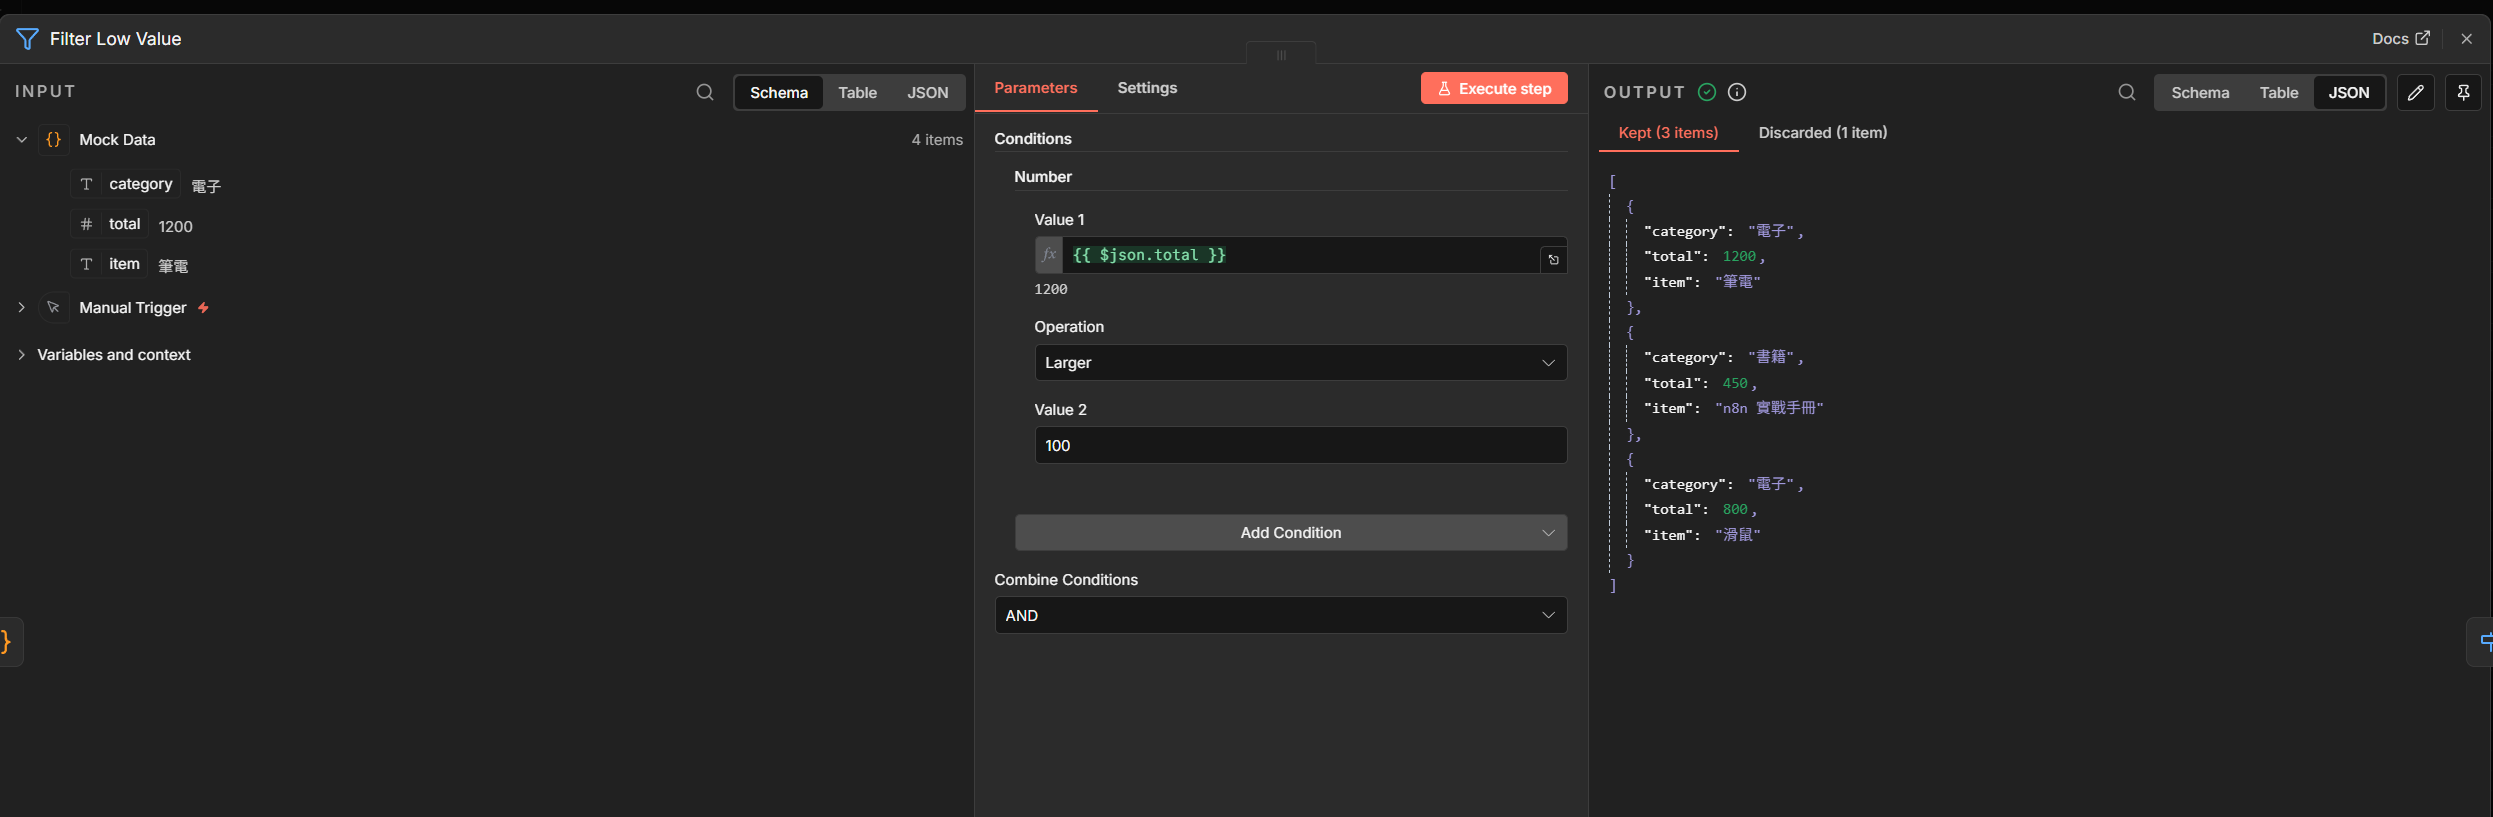
Task: Show the Discarded (1 item) tab
Action: [x=1822, y=132]
